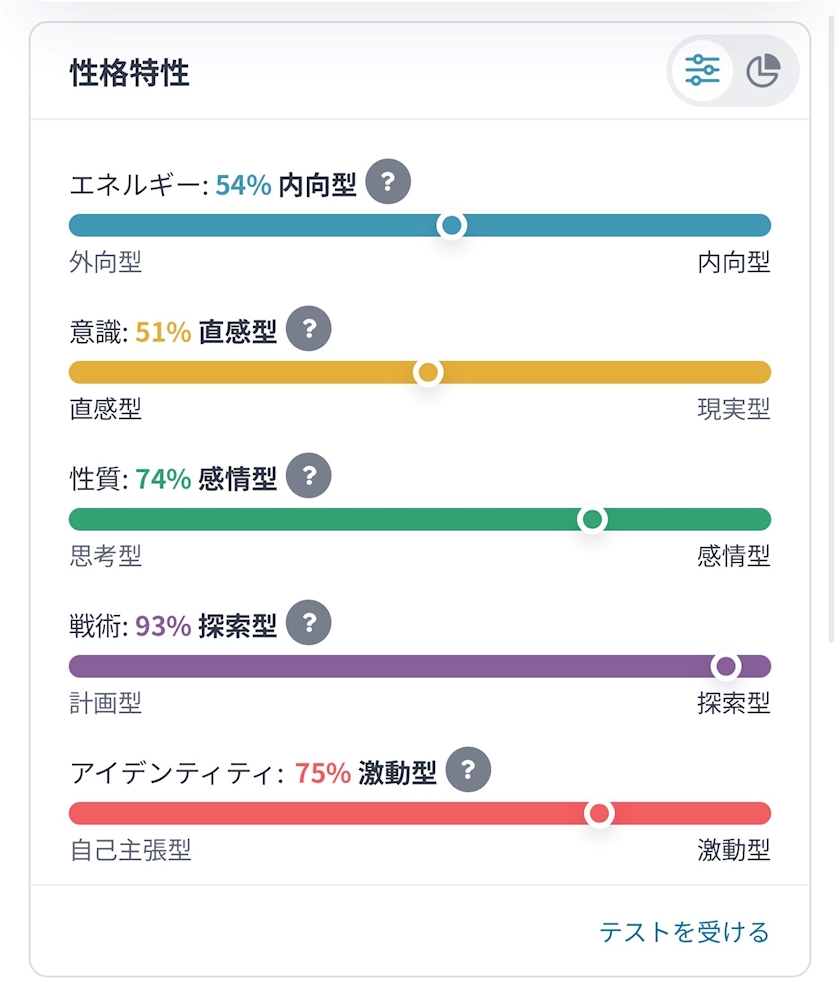Select the 自己主張型 label under red bar
This screenshot has height=982, width=840.
pyautogui.click(x=130, y=850)
